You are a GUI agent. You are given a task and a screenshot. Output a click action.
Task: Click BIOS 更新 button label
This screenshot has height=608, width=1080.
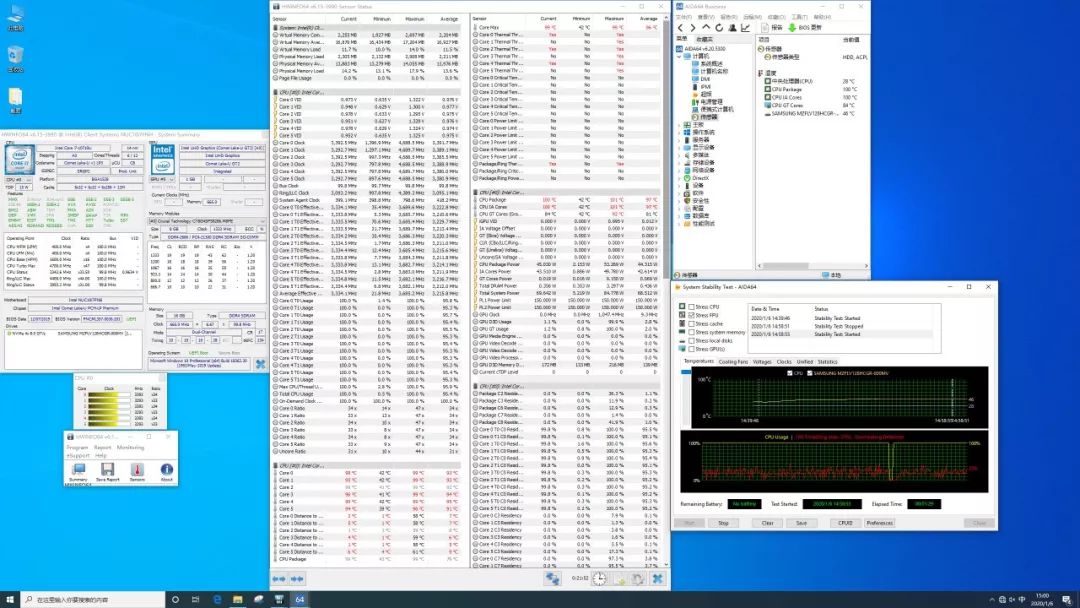[x=810, y=28]
